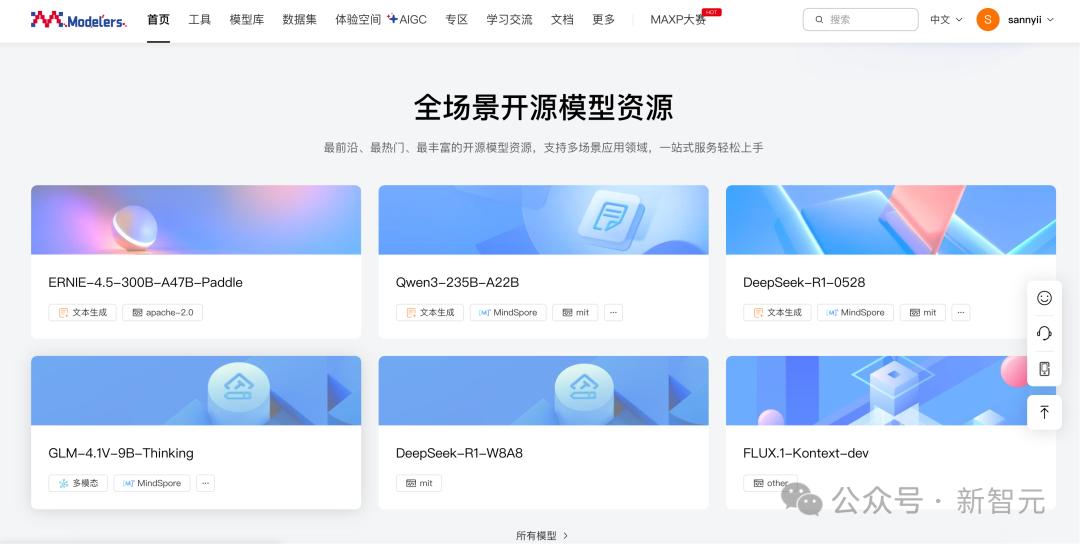Click MindSpore tag on DeepSeek-R1-0528 card
The width and height of the screenshot is (1080, 544).
tap(855, 313)
